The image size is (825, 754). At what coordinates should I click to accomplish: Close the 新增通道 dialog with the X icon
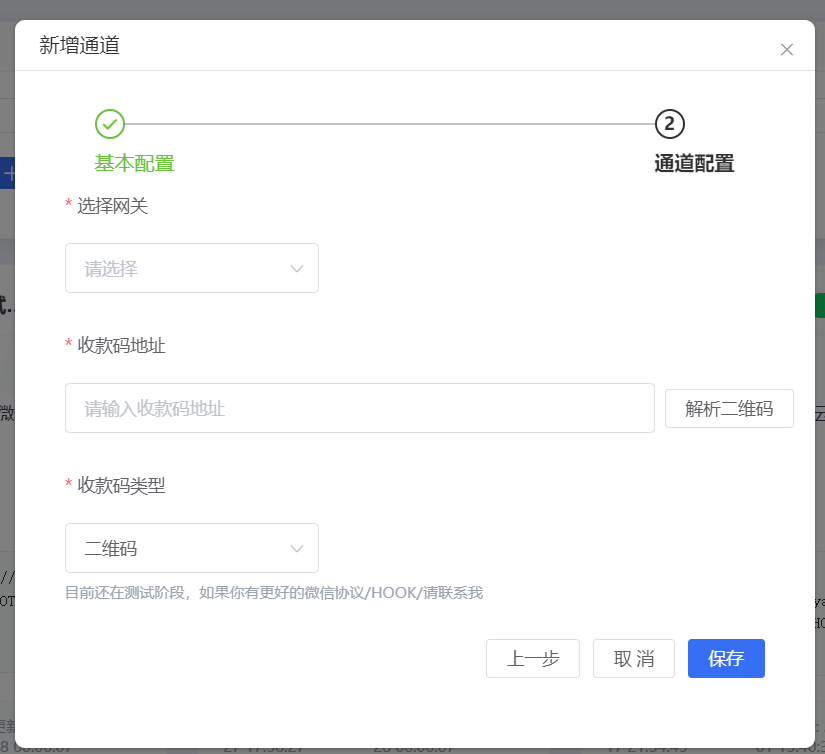tap(787, 49)
